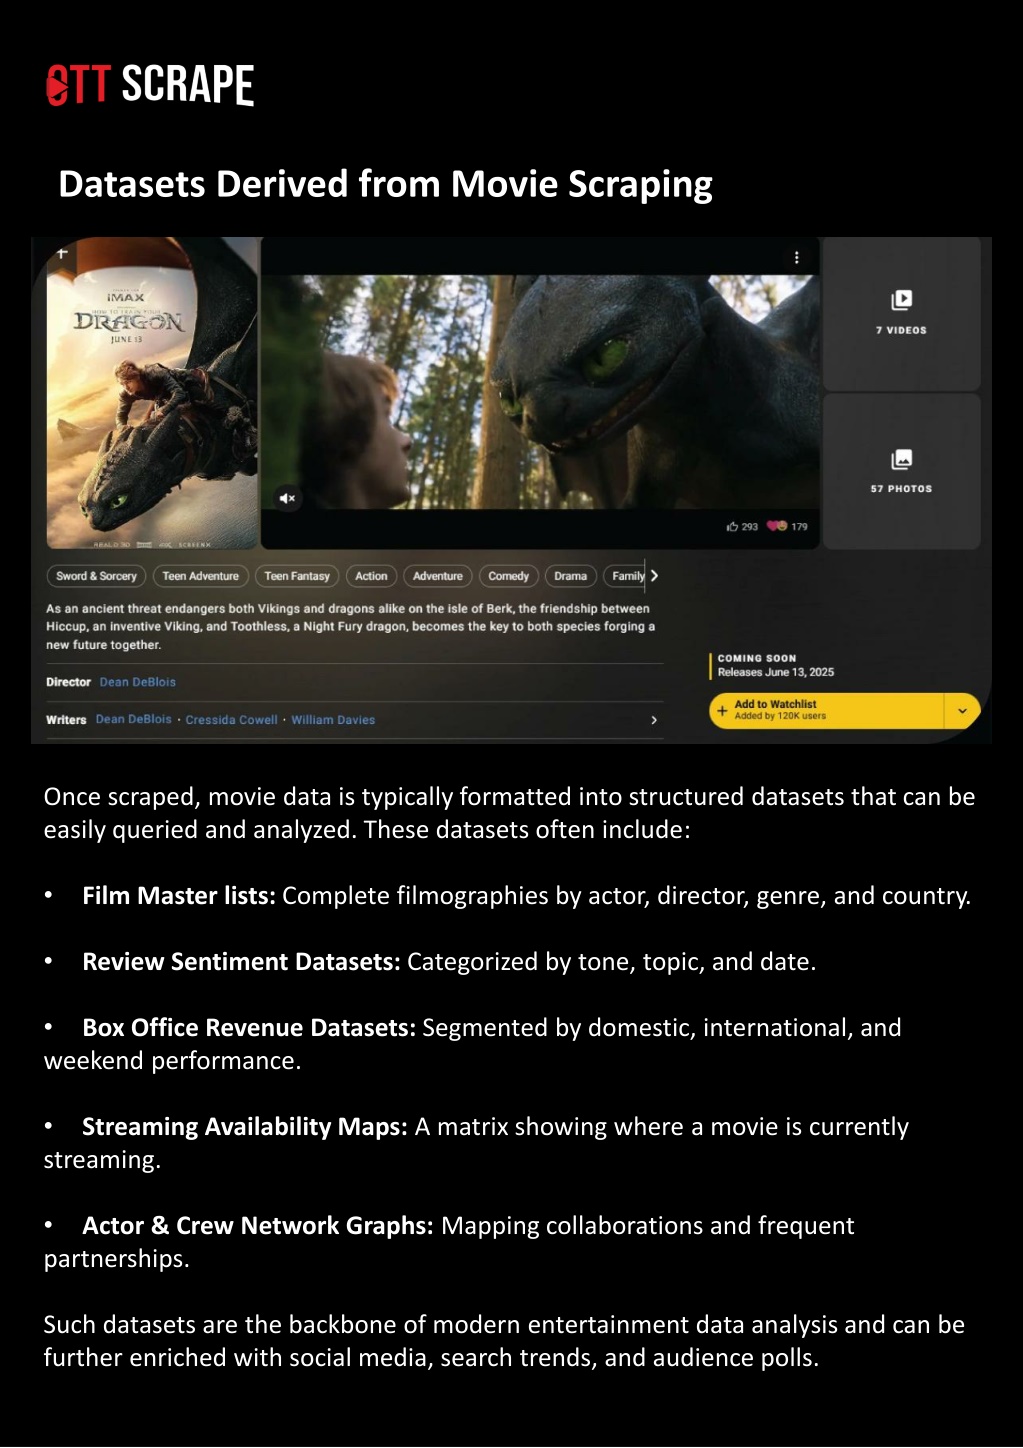
Task: Click the Actor & Crew Network Graphs bullet
Action: pos(449,1242)
